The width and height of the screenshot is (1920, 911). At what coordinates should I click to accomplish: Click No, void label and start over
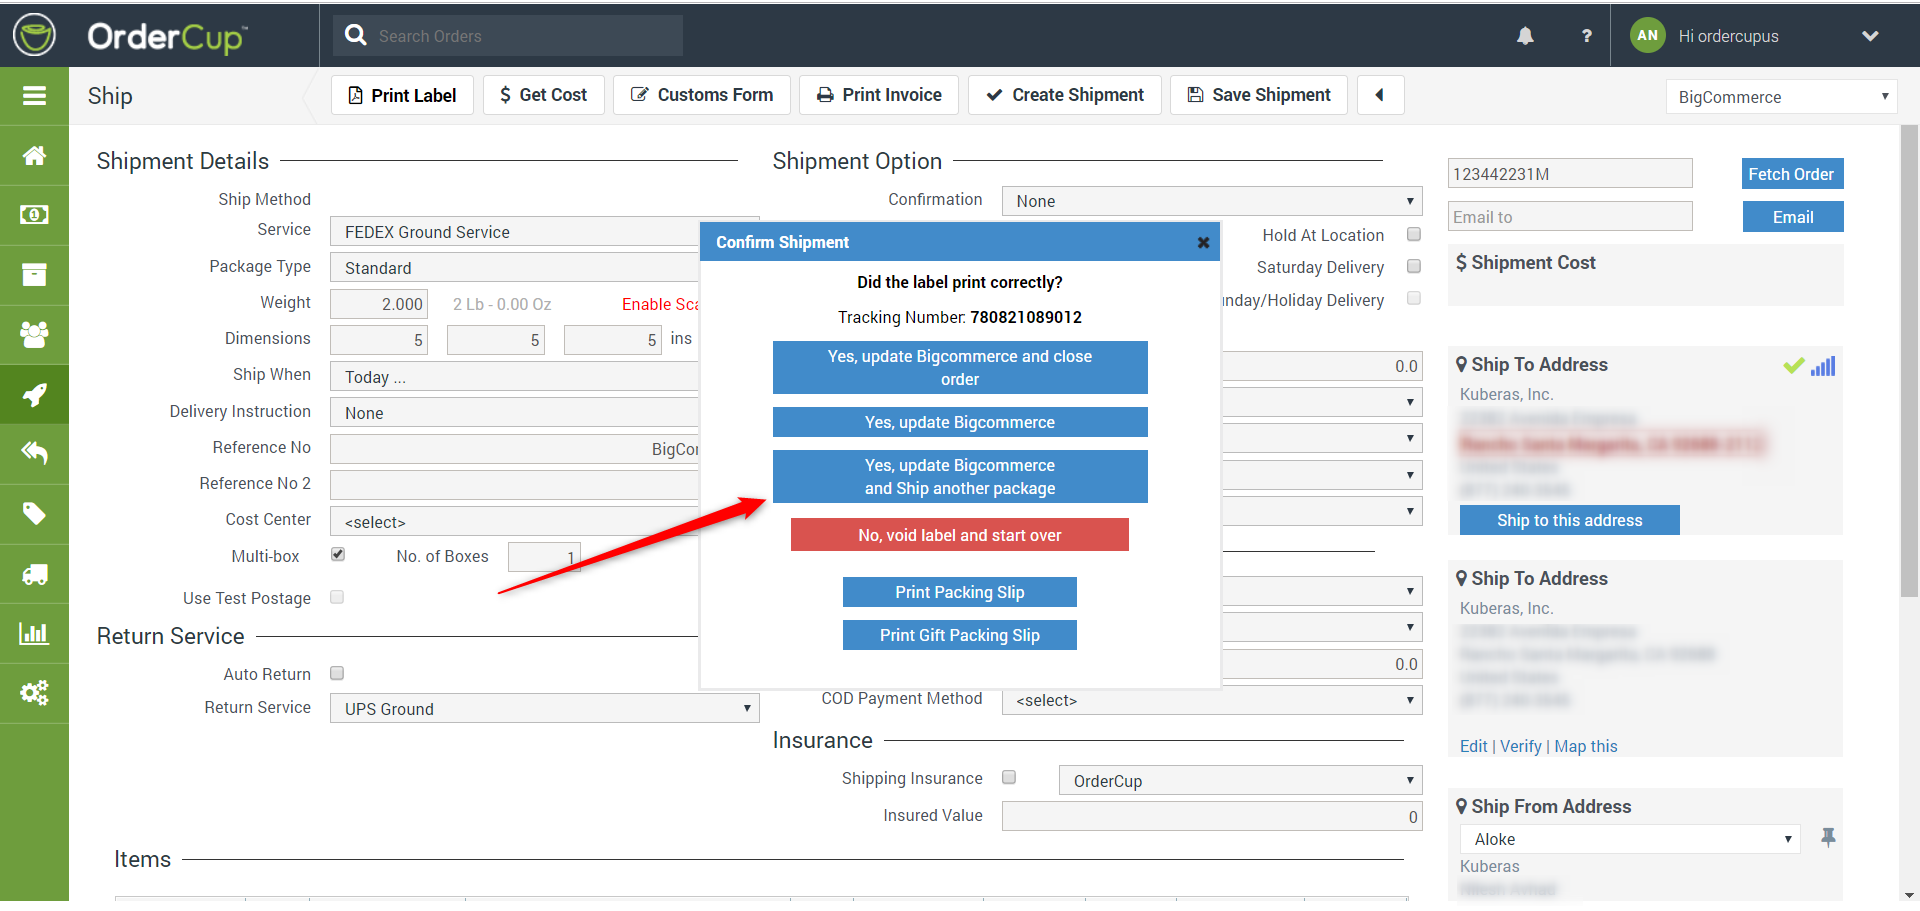point(960,535)
